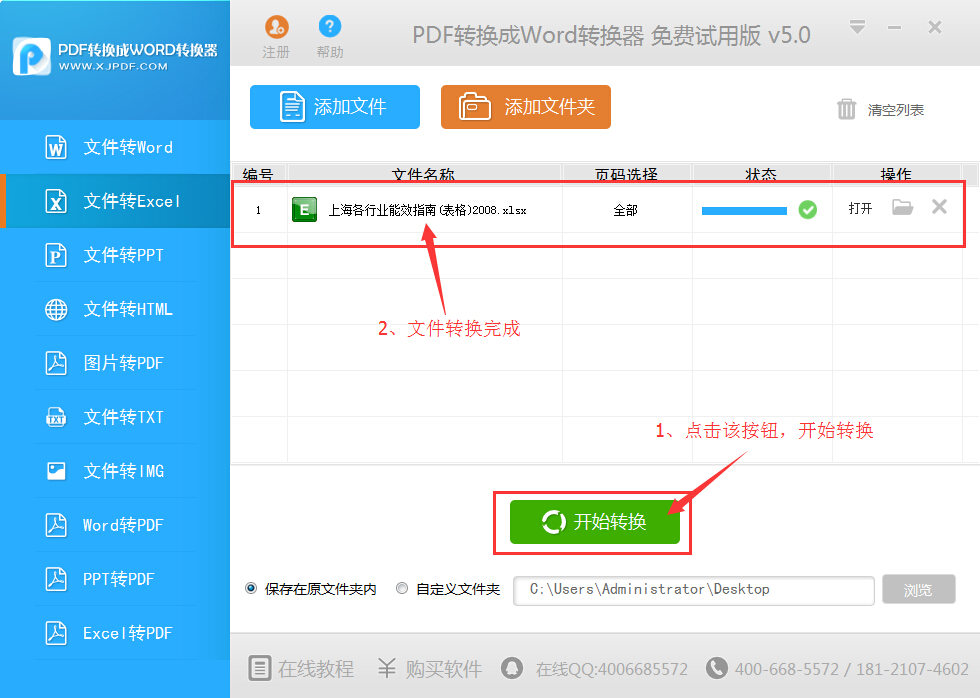The height and width of the screenshot is (698, 980).
Task: Click the 注册 register icon
Action: [276, 27]
